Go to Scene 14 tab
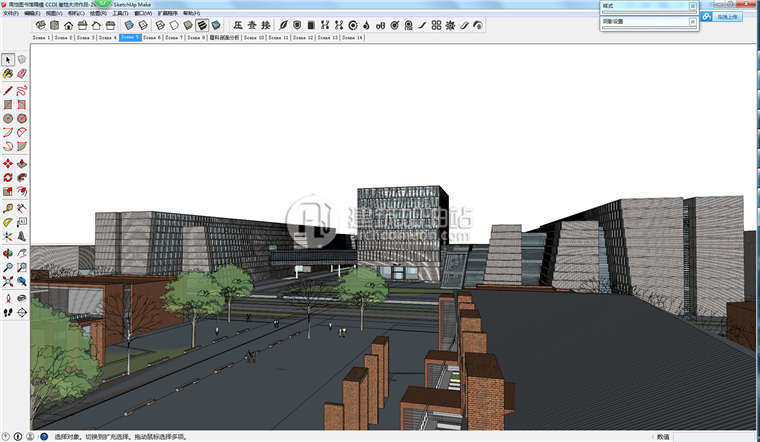760x442 pixels. click(x=352, y=37)
